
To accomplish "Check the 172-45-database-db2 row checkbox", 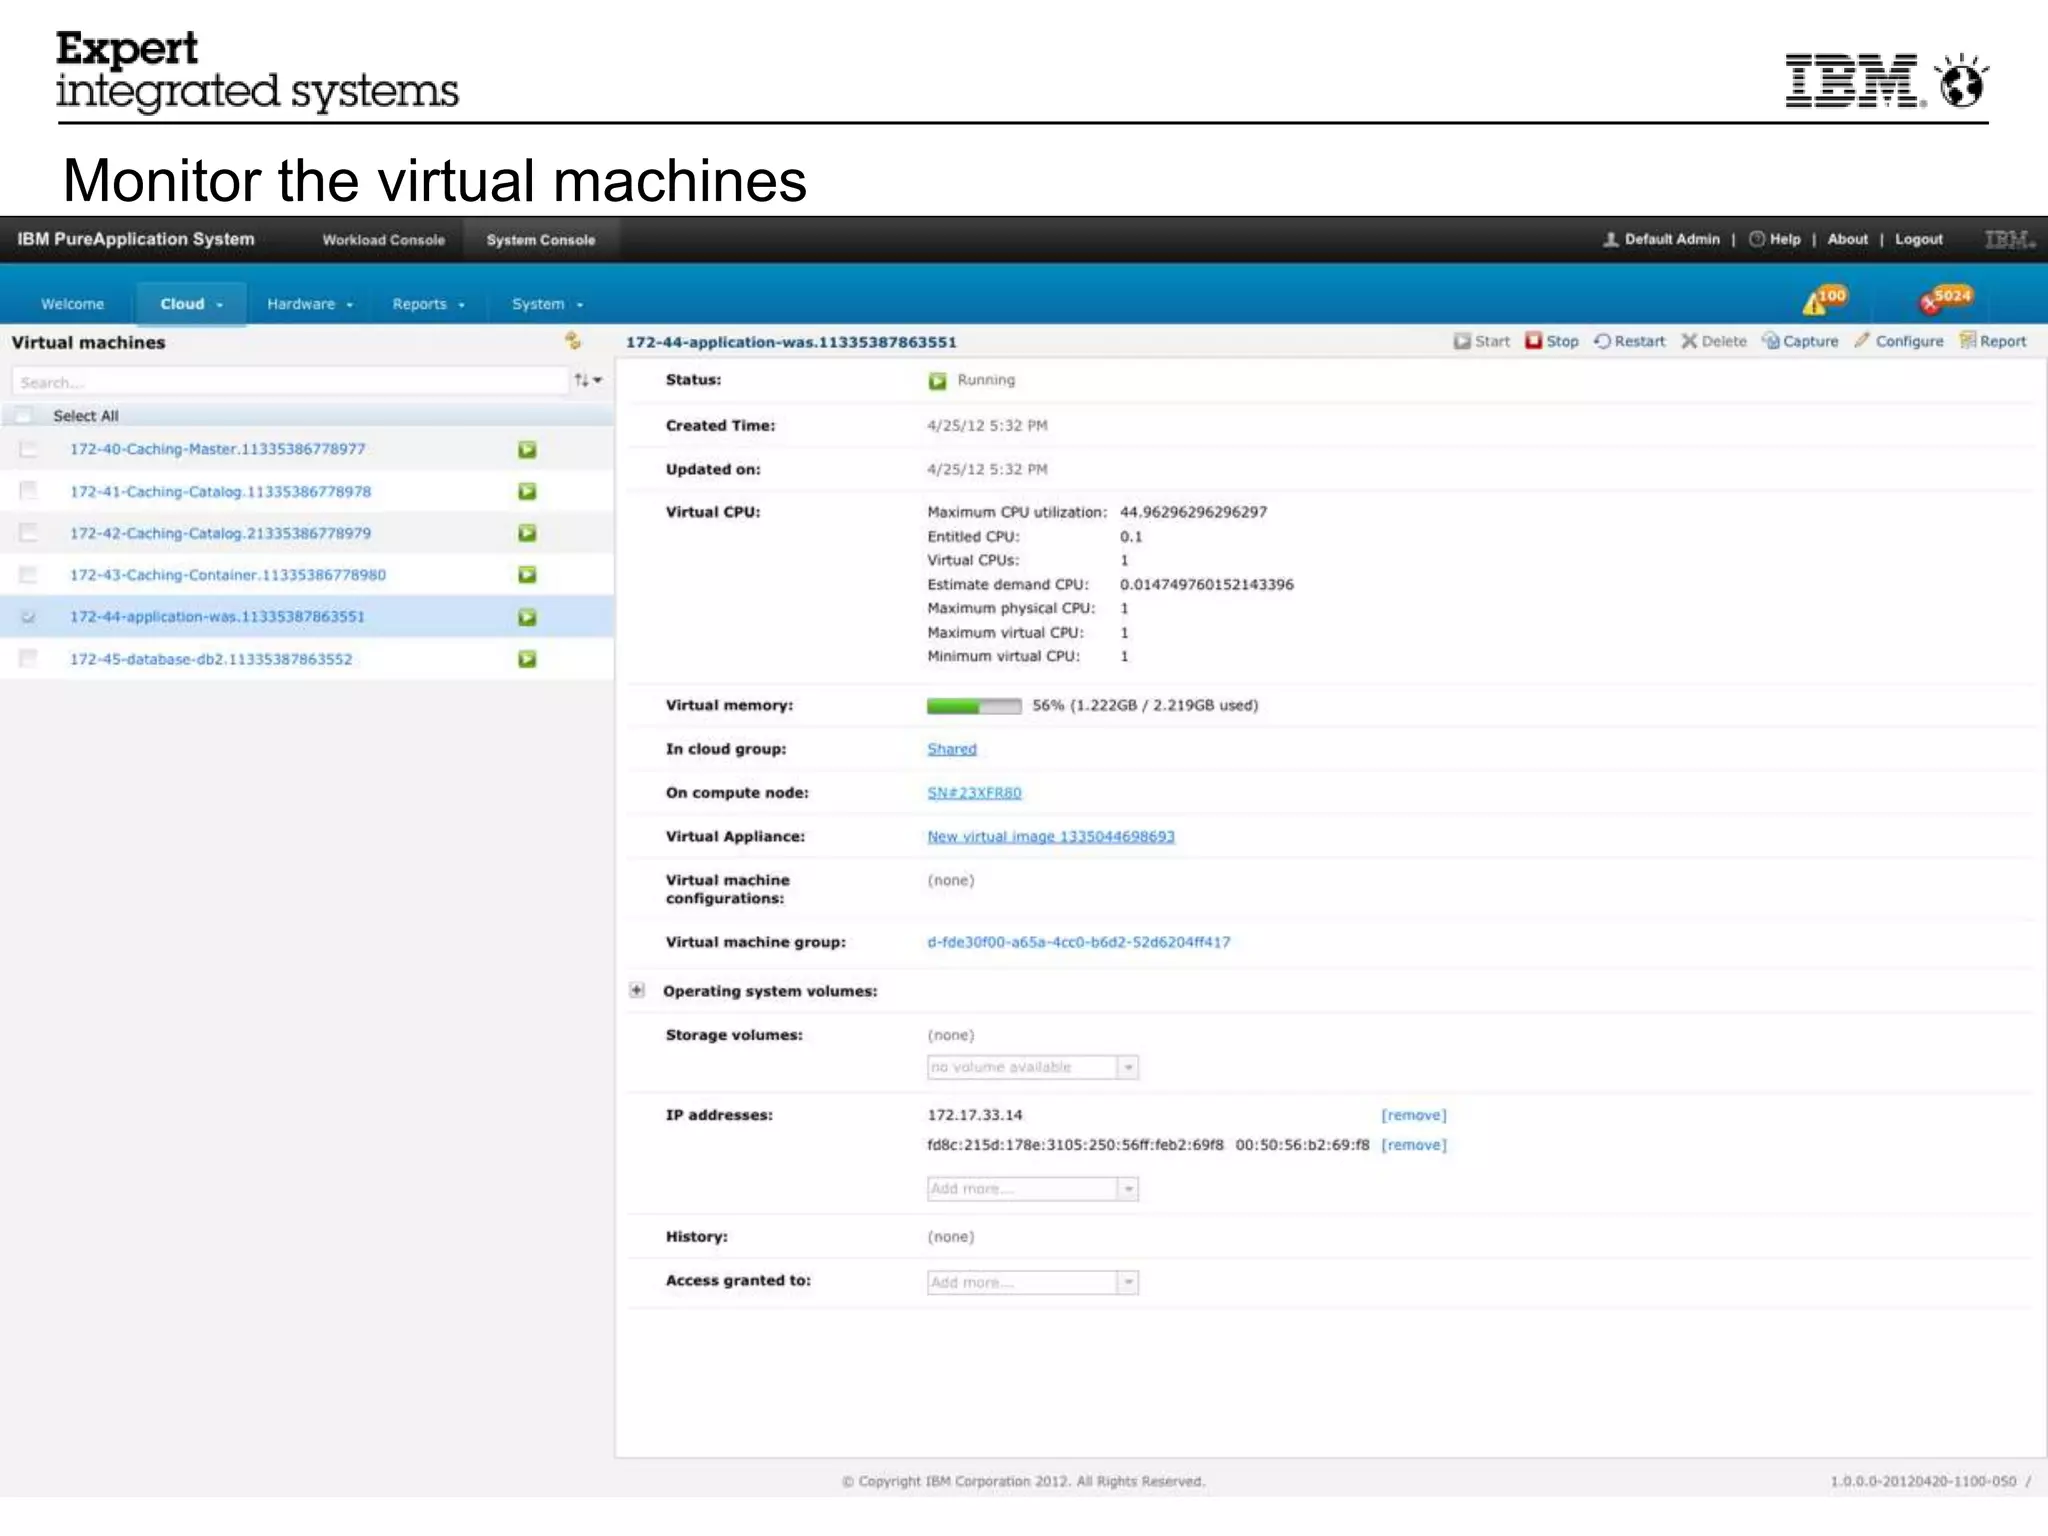I will [x=28, y=658].
